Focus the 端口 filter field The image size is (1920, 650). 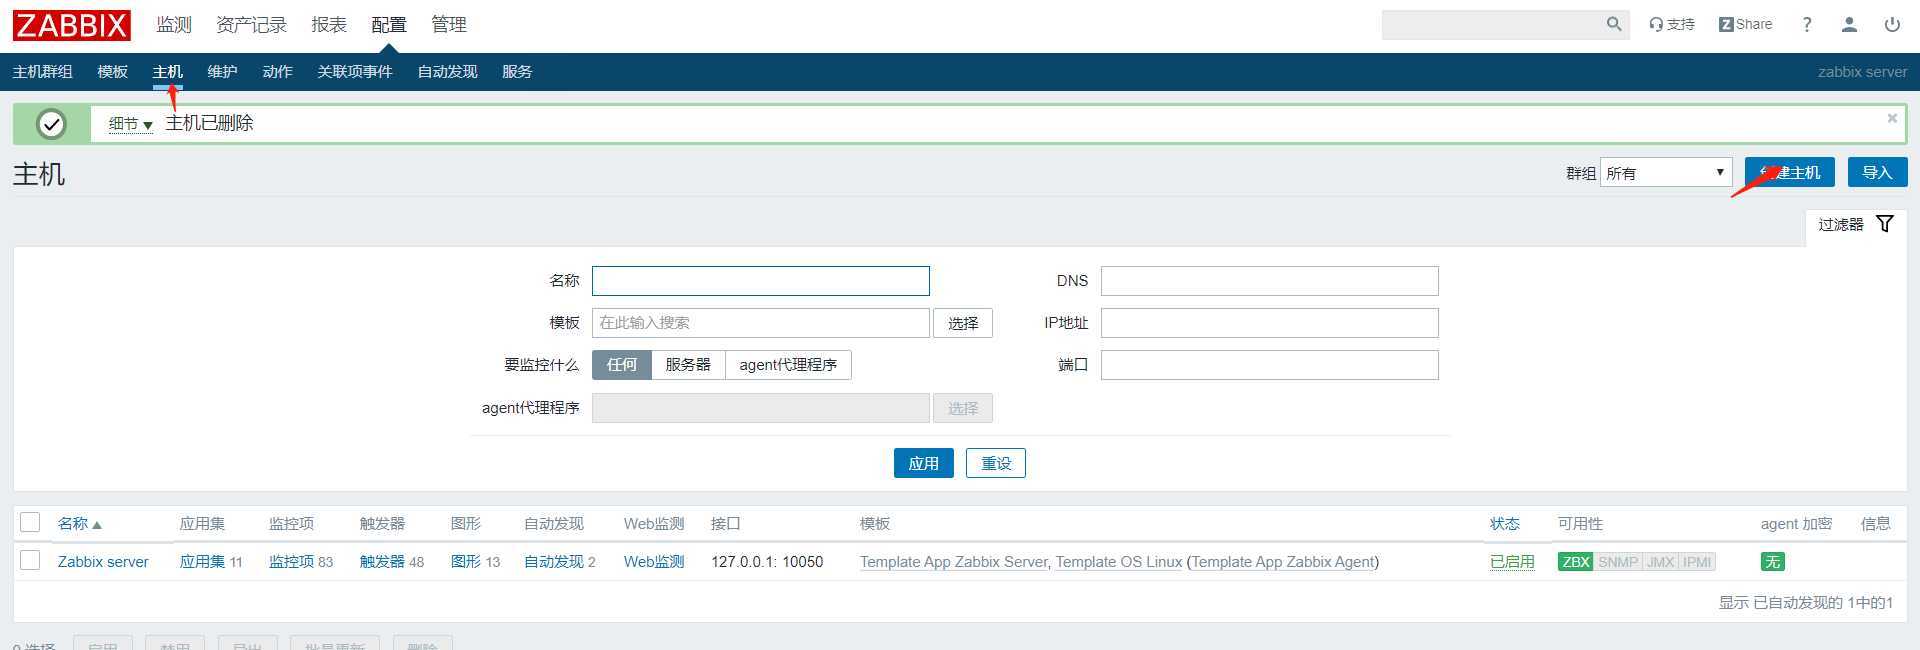pyautogui.click(x=1270, y=365)
